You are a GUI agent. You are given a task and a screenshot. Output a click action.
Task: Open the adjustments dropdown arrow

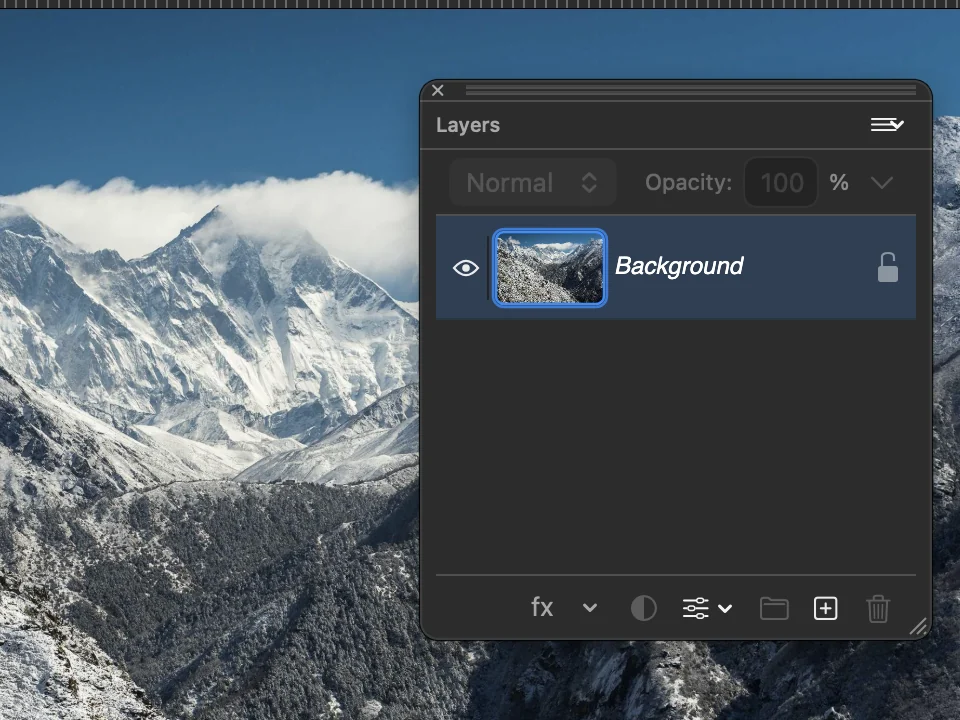pyautogui.click(x=725, y=609)
